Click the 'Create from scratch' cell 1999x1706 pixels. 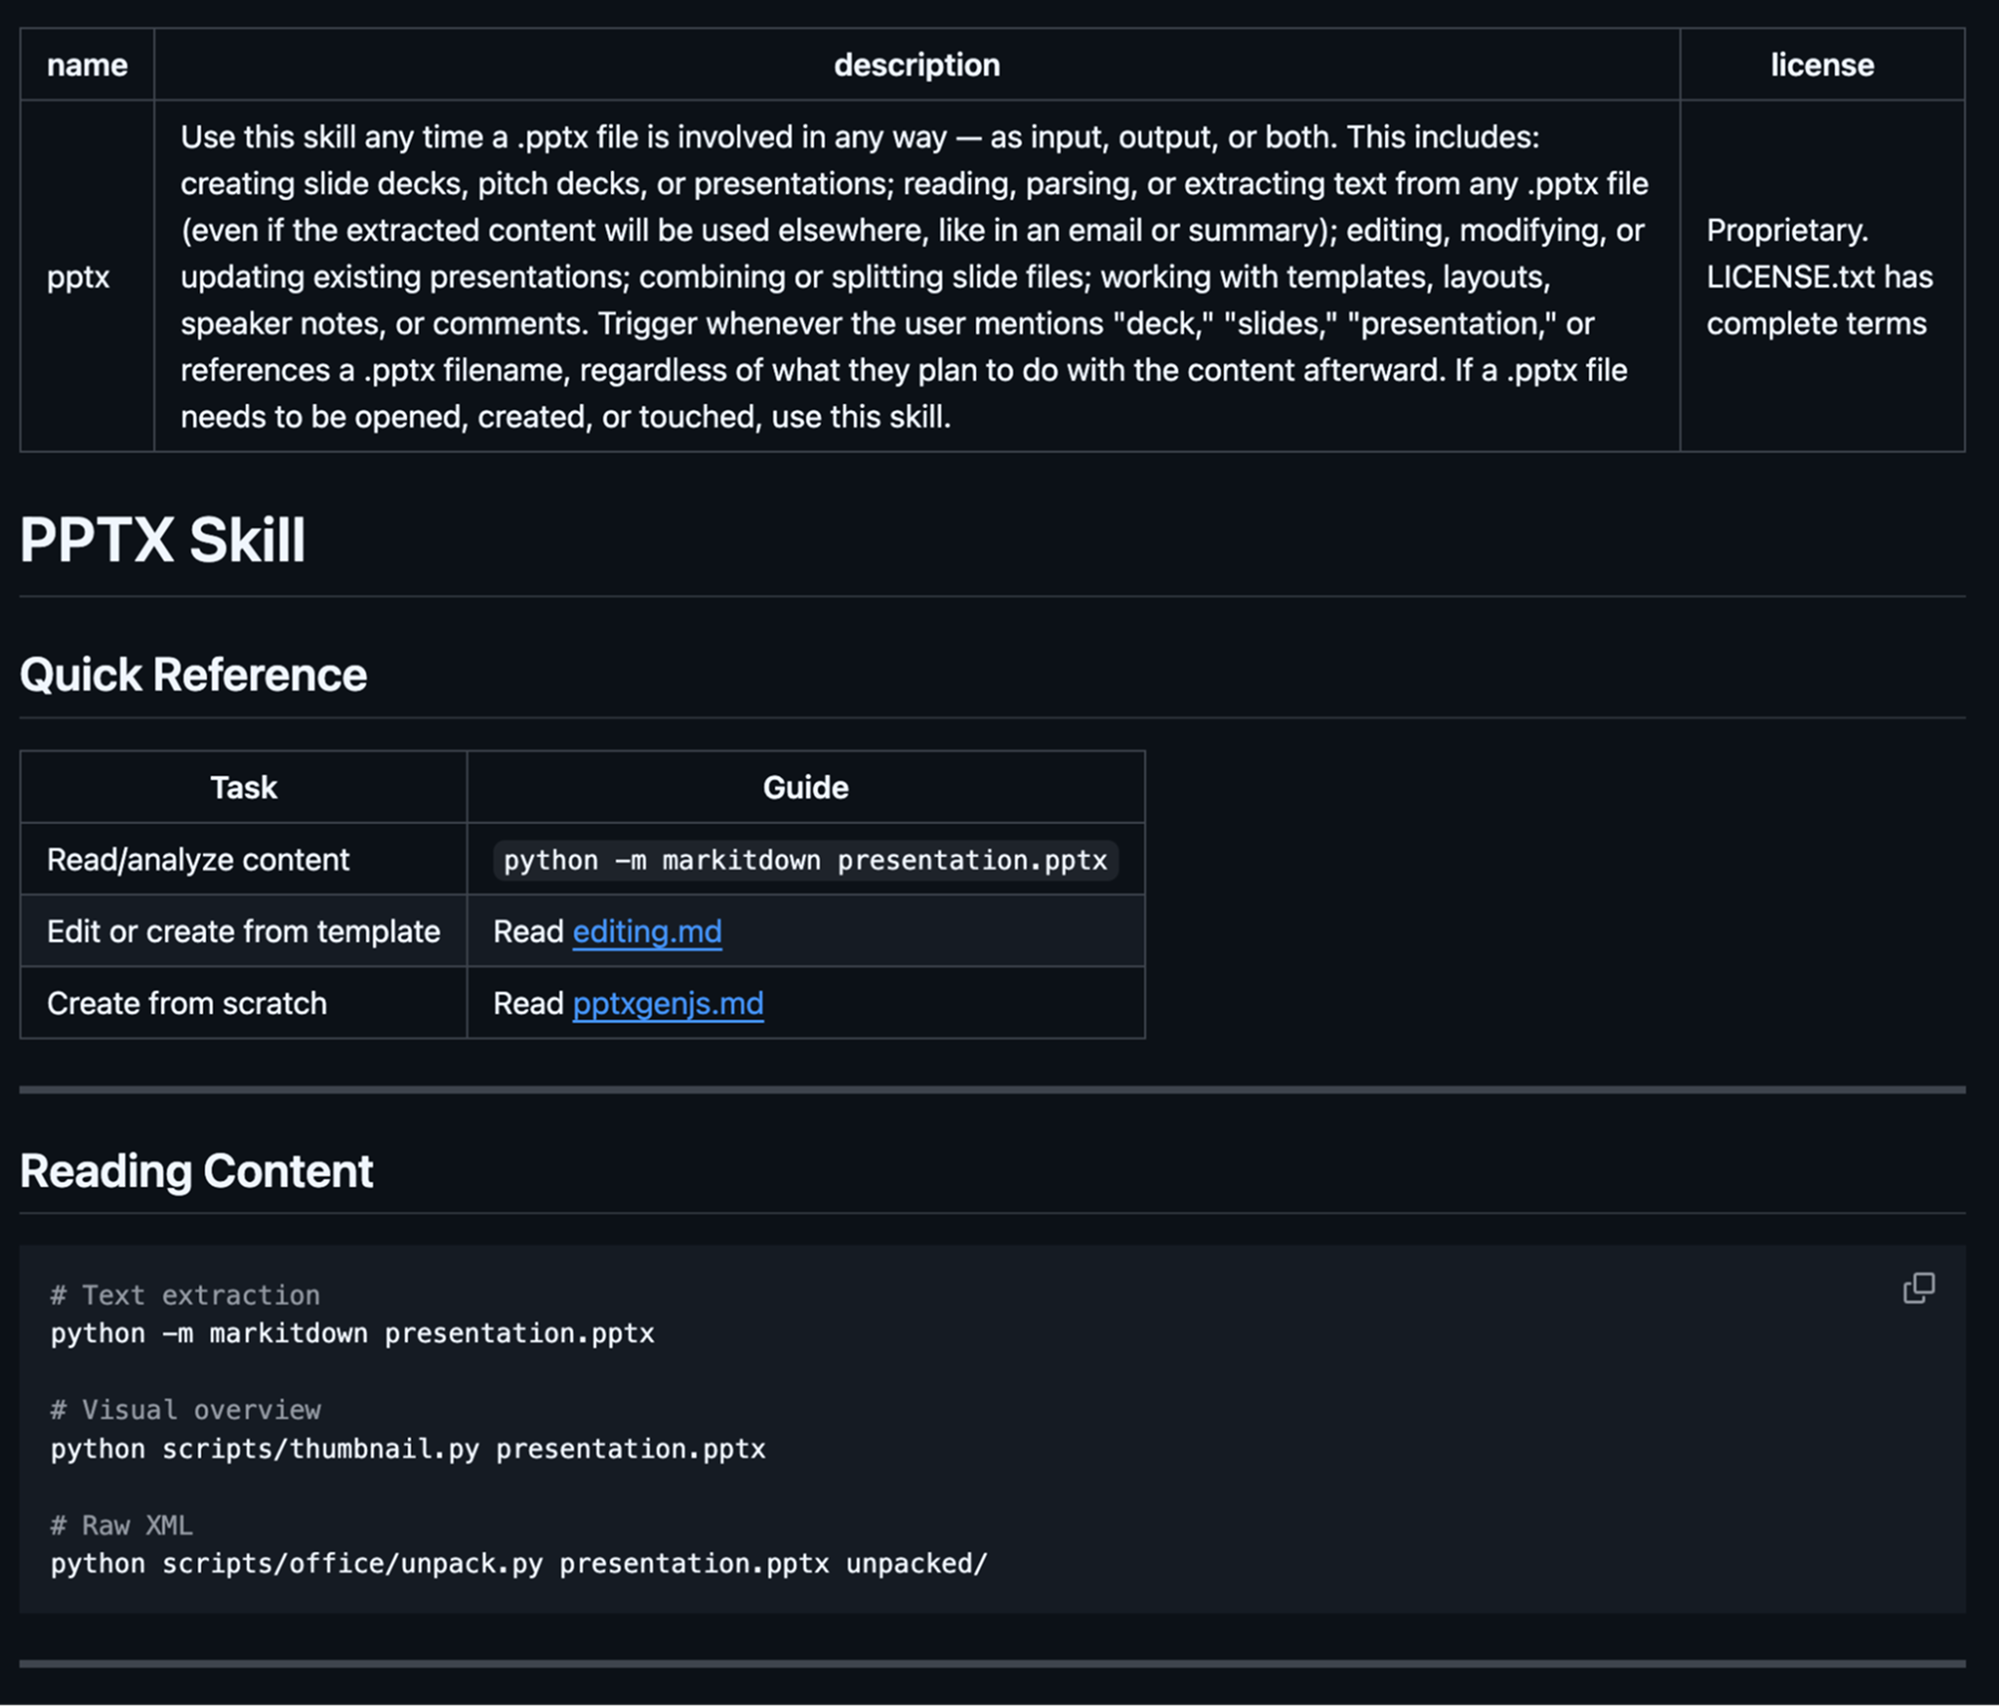tap(187, 1003)
